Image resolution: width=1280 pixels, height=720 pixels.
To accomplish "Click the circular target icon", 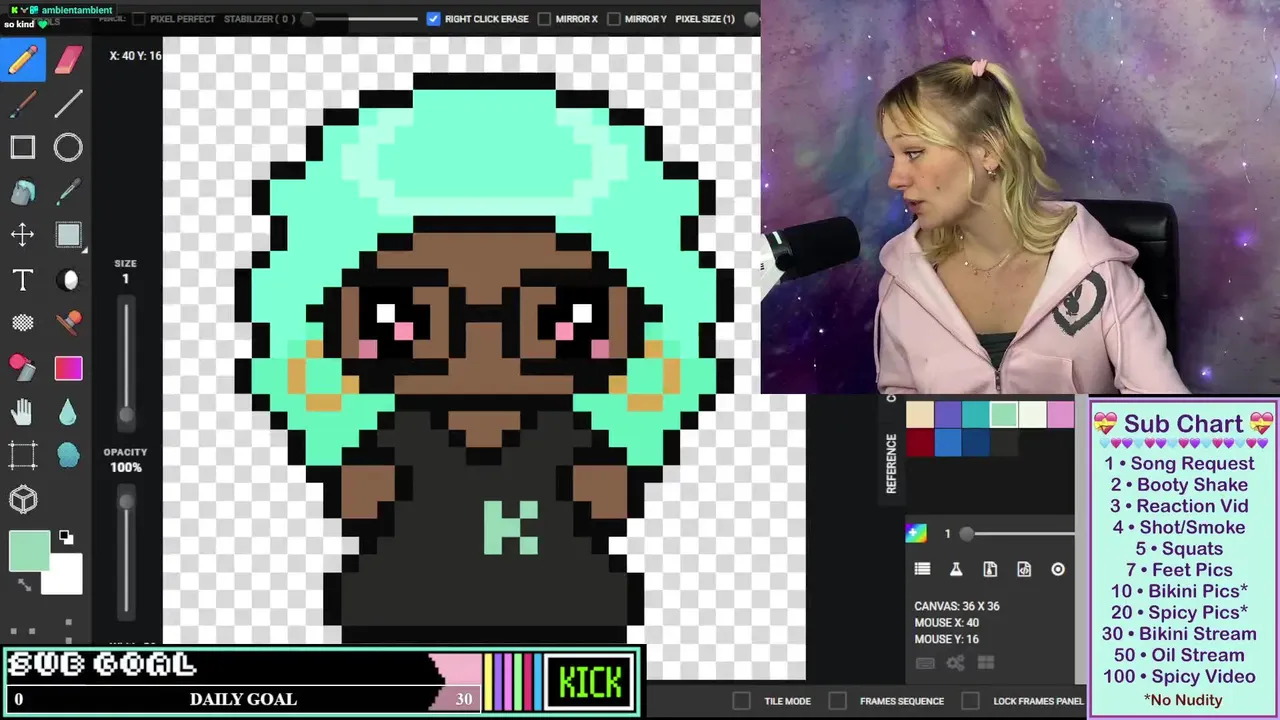I will [x=1058, y=569].
